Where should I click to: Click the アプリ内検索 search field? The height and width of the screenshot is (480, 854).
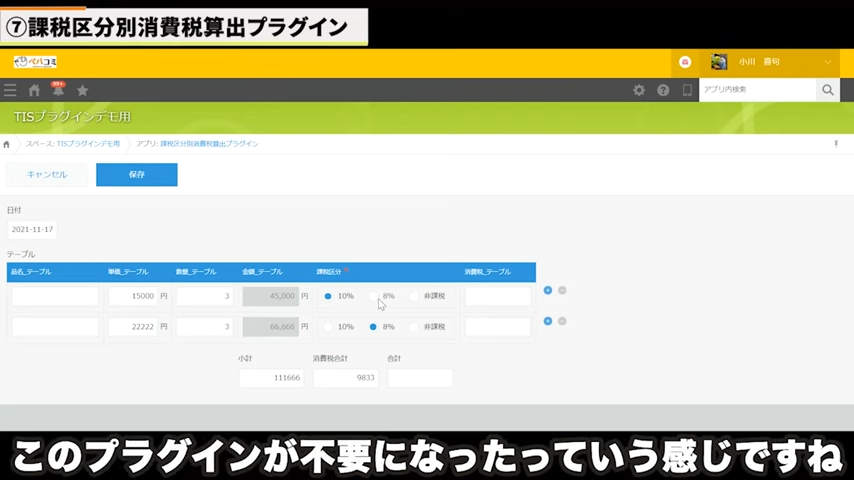click(758, 90)
